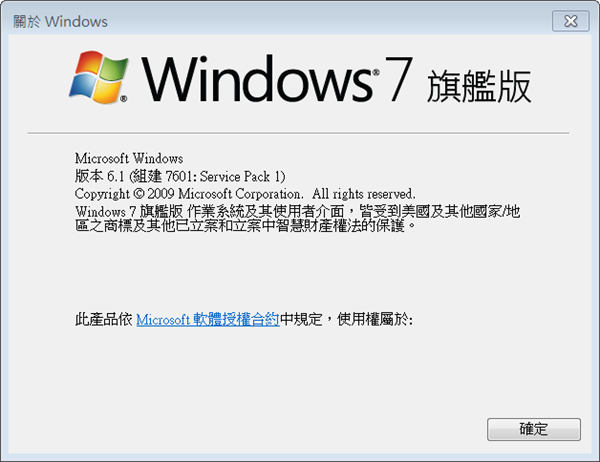Click the 確定 button
This screenshot has width=600, height=462.
[534, 429]
